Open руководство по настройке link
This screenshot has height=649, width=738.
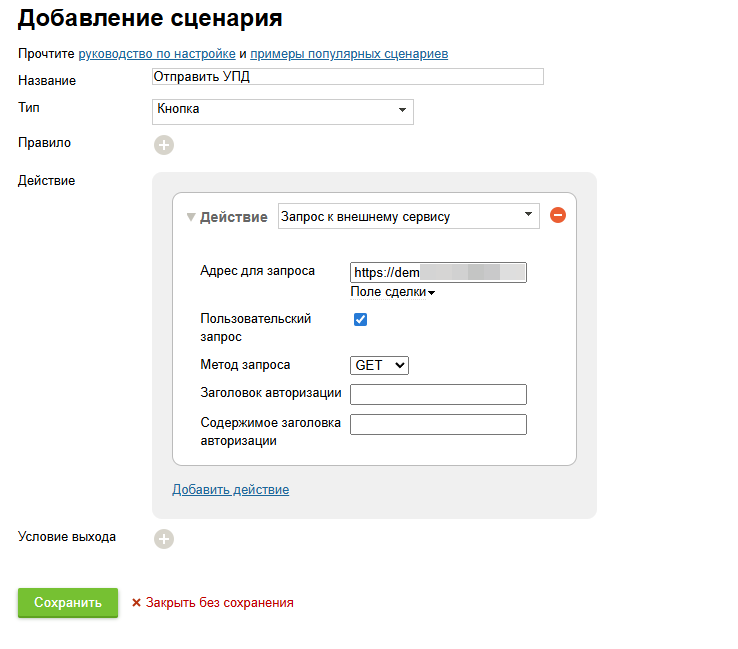pos(157,53)
